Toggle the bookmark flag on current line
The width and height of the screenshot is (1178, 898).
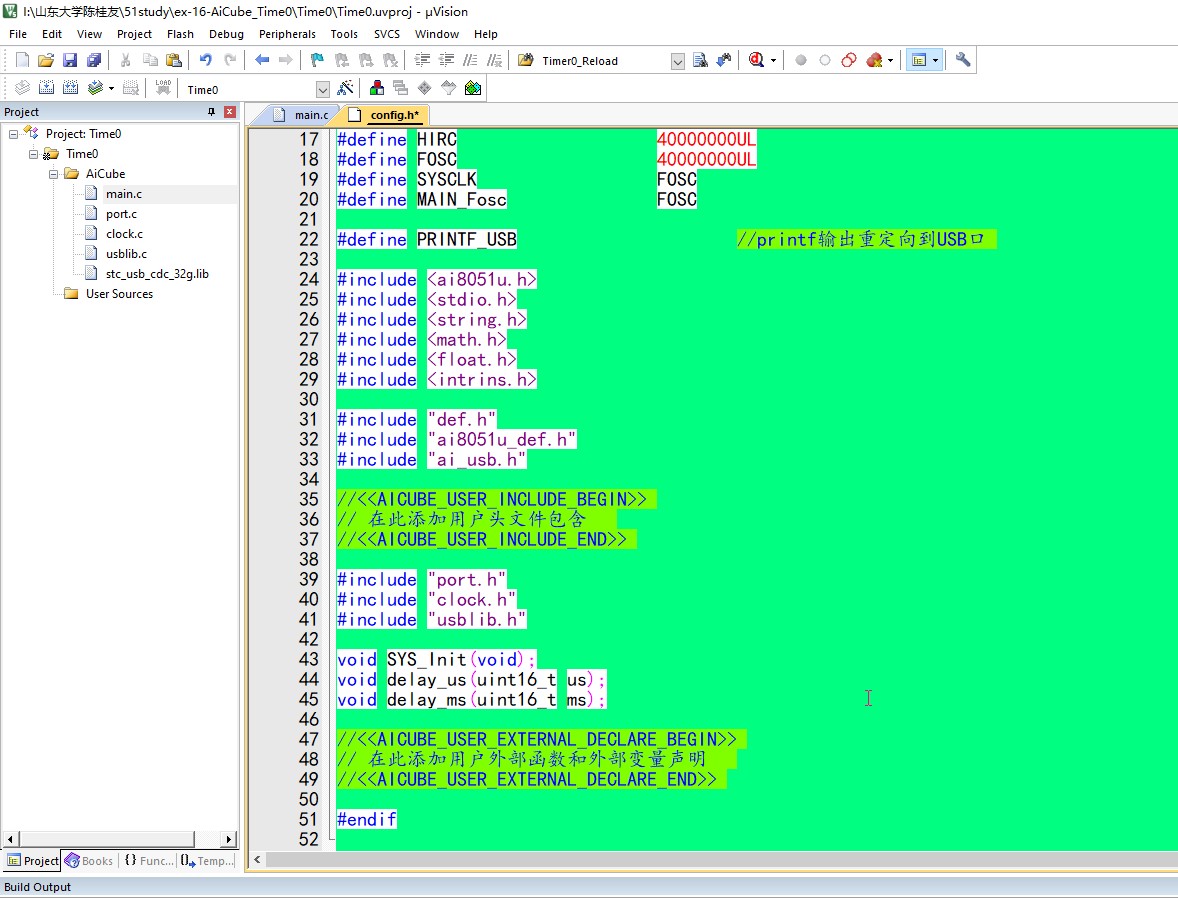pos(317,60)
